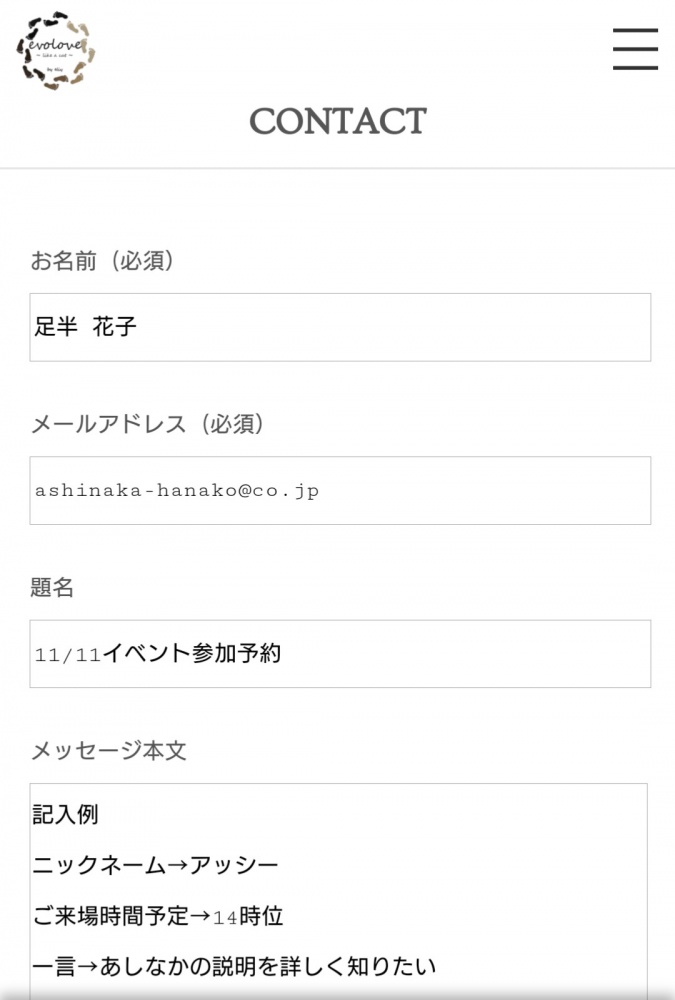Click the 必須 marker beside メールアドレス
The image size is (675, 1000).
[x=233, y=423]
